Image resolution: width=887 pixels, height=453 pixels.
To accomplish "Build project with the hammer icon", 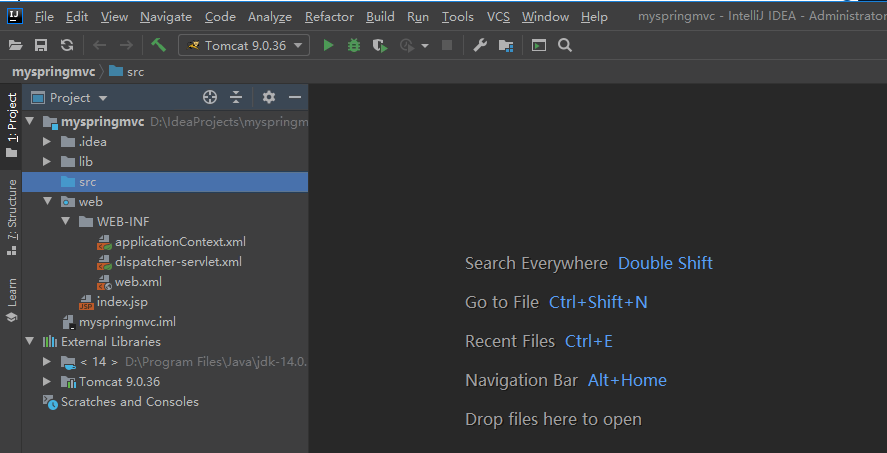I will click(158, 45).
